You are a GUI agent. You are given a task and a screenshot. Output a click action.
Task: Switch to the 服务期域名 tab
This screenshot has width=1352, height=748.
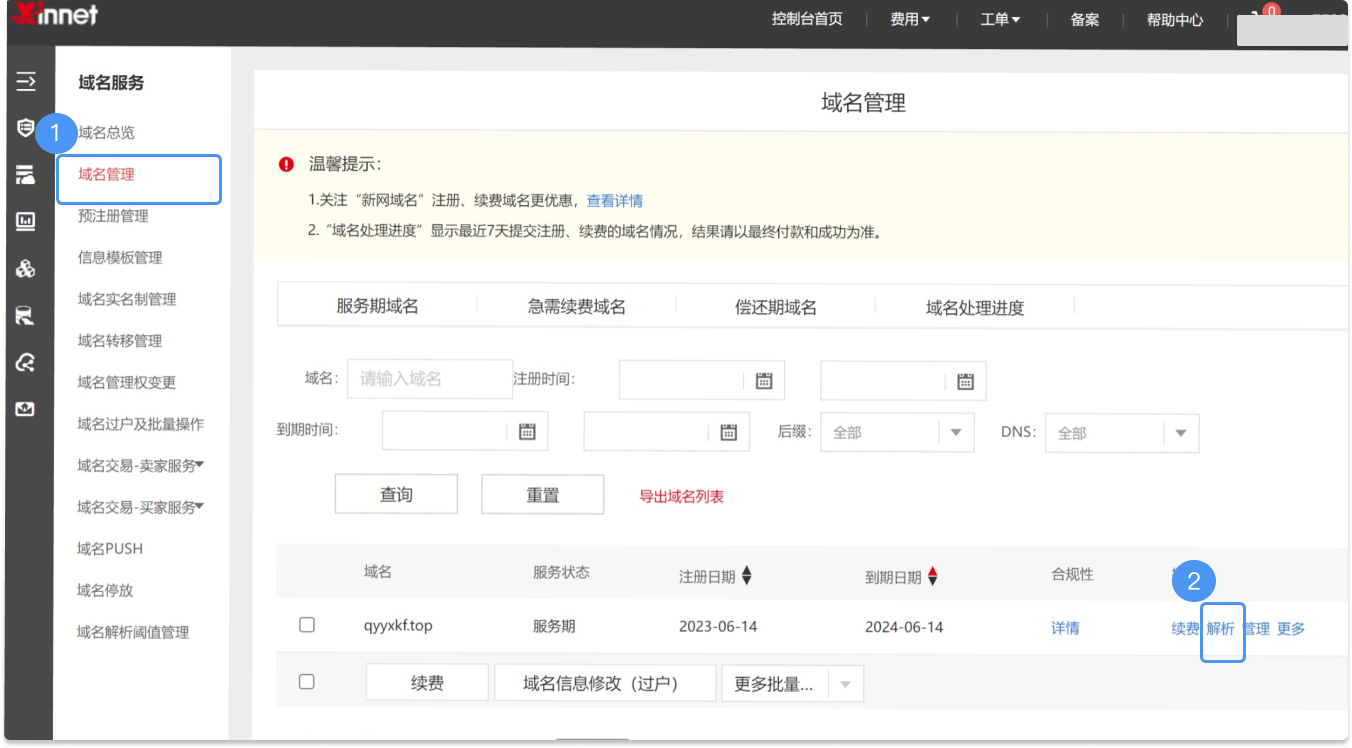377,307
